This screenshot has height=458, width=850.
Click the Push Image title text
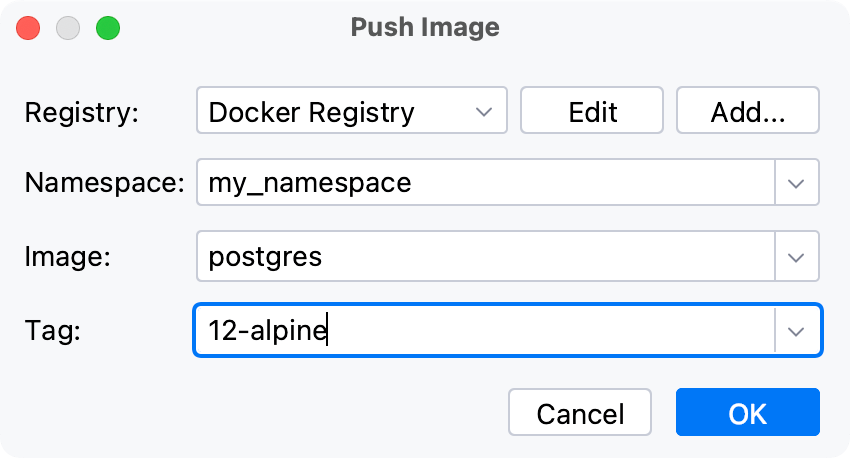[x=425, y=27]
